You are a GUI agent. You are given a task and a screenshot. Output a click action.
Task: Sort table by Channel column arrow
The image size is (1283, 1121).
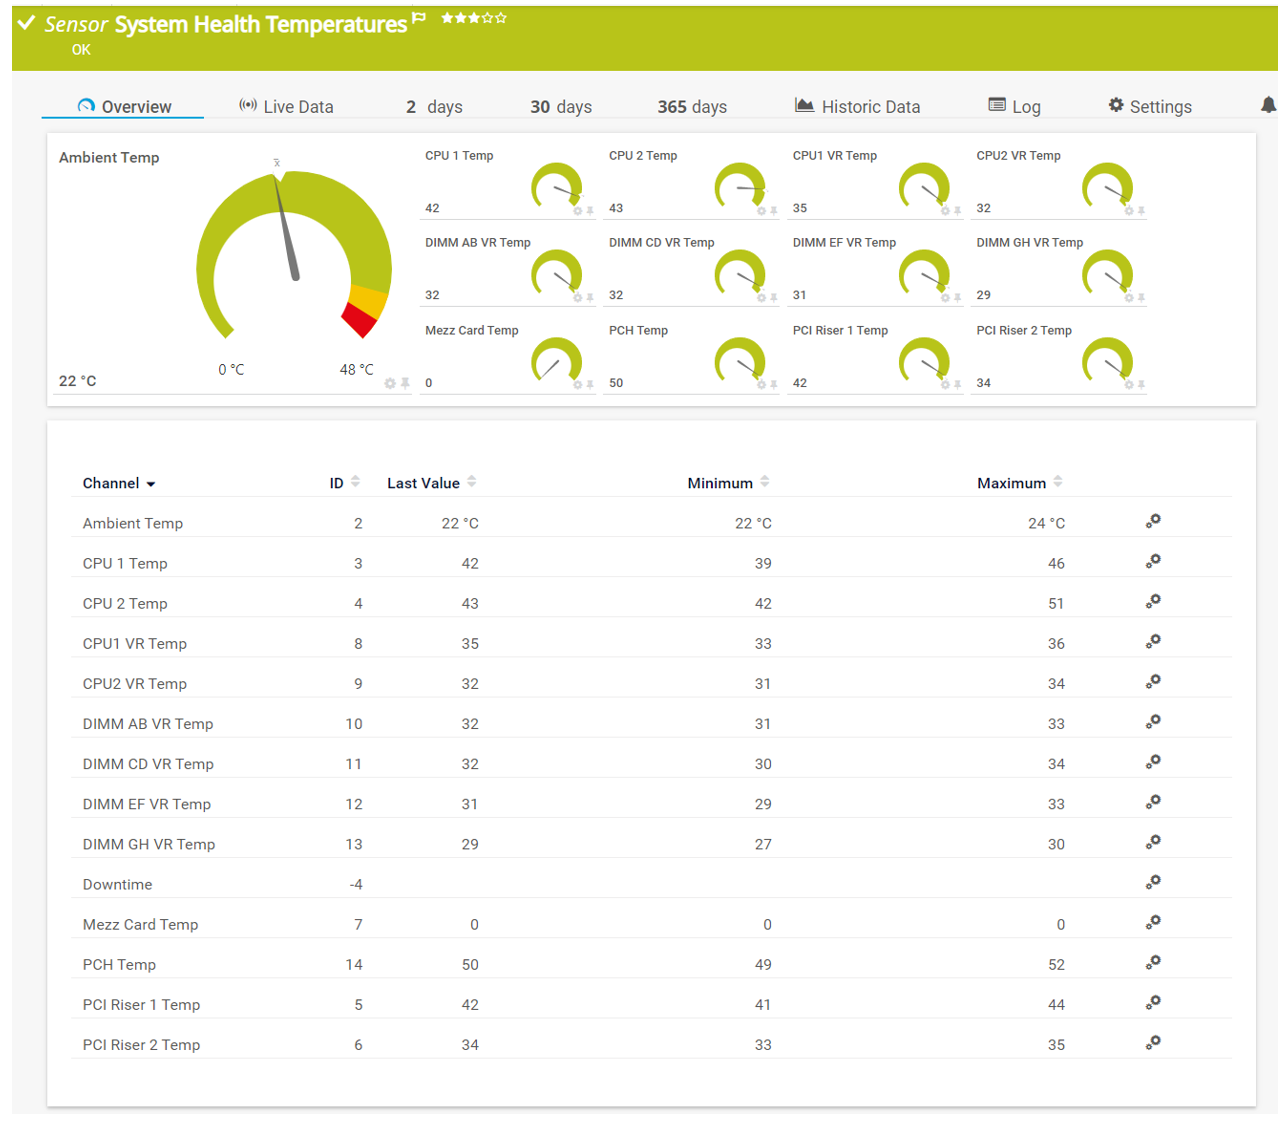coord(151,484)
